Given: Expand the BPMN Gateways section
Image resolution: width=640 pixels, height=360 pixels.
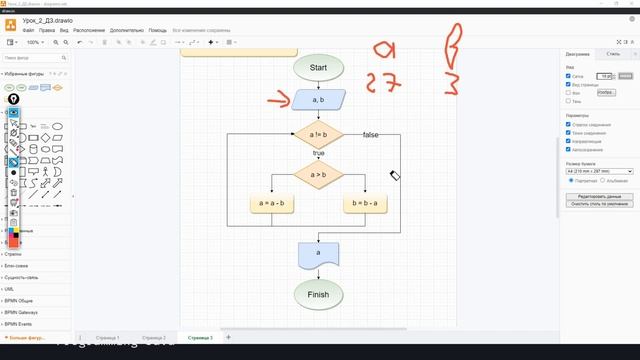Looking at the screenshot, I should coord(21,312).
